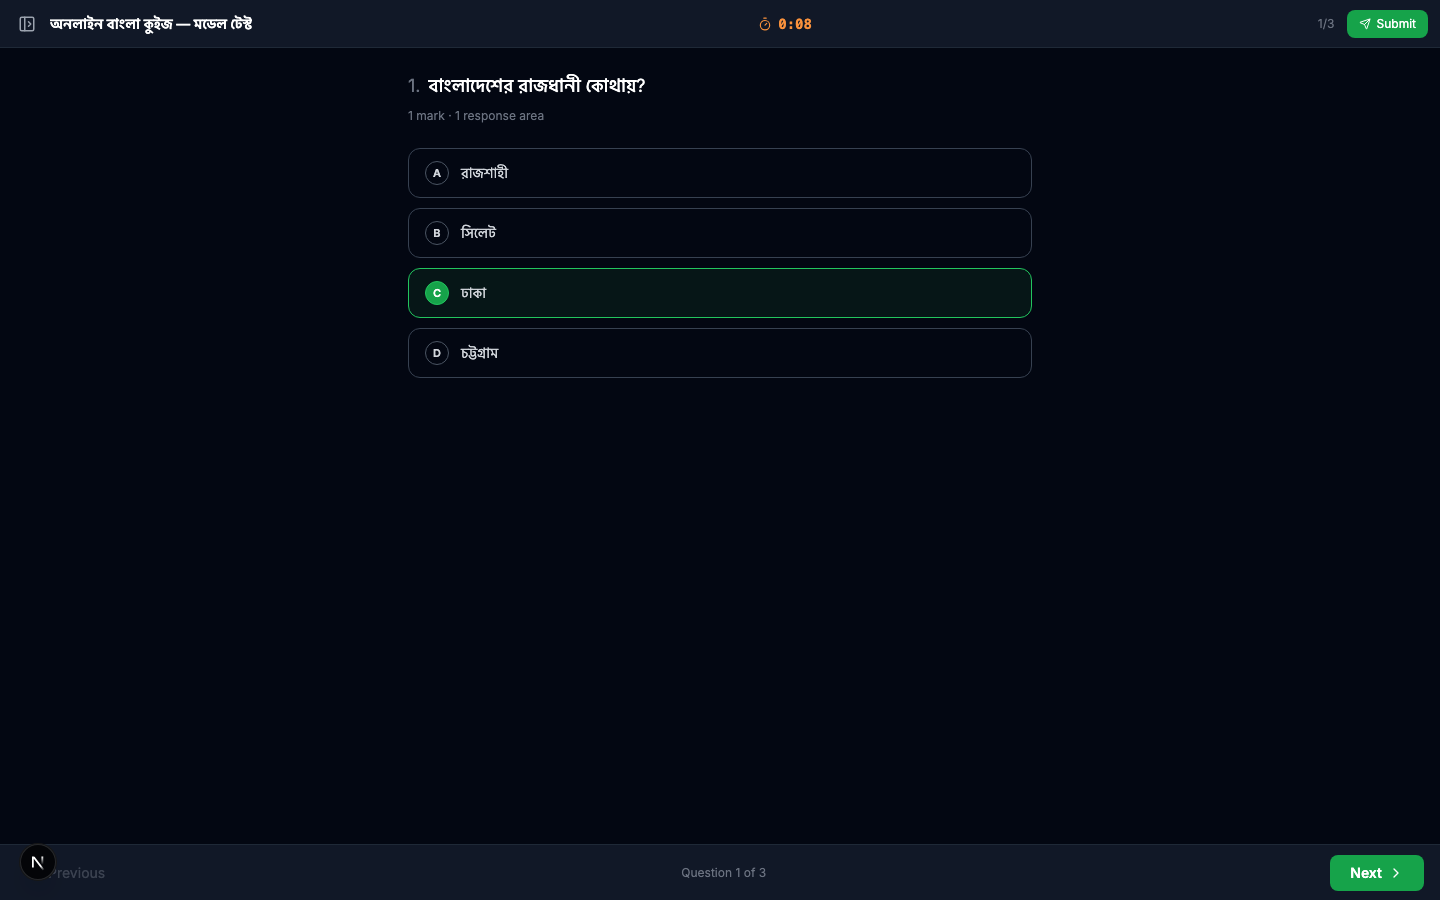1440x900 pixels.
Task: Select the answer option রাজশাহী
Action: coord(719,173)
